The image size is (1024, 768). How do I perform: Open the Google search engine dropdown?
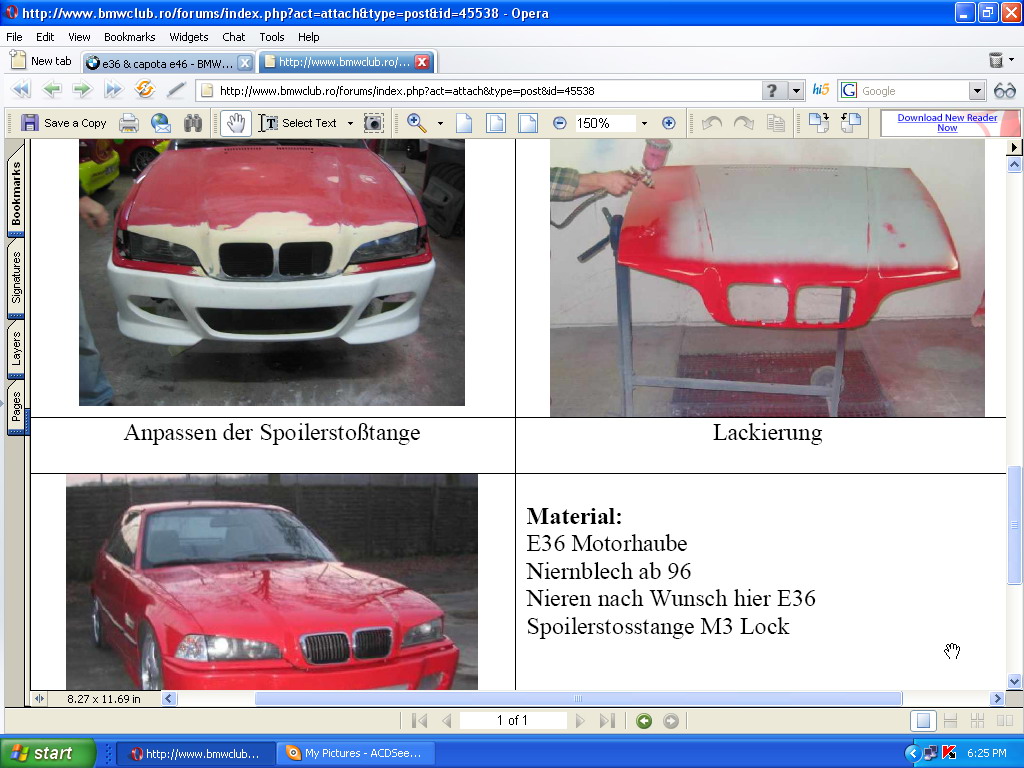(x=977, y=91)
